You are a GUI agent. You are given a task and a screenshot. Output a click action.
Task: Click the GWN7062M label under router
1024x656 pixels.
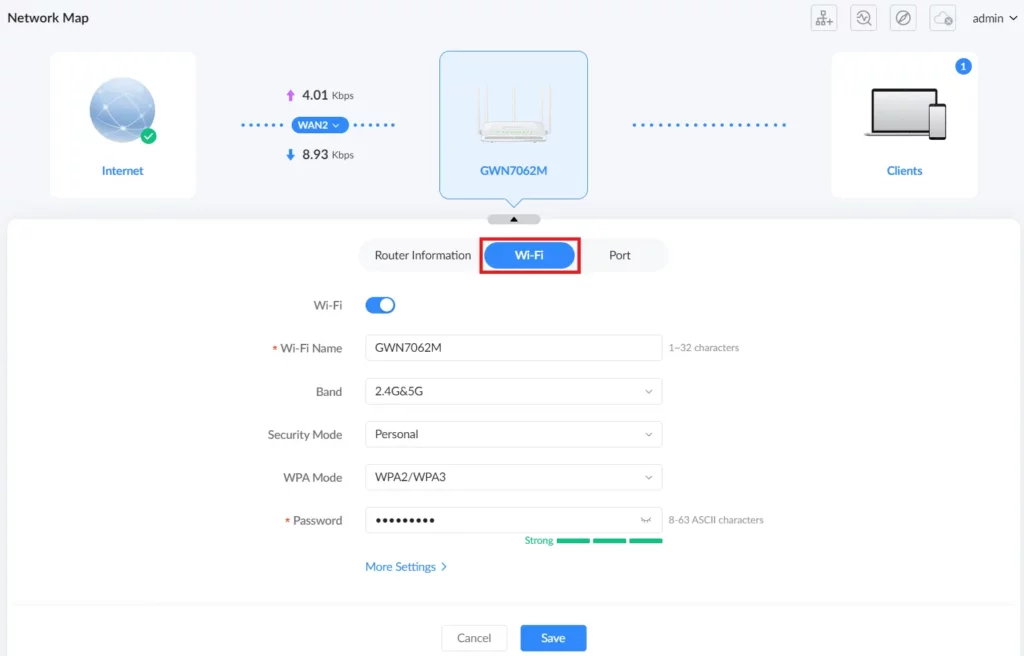click(513, 171)
